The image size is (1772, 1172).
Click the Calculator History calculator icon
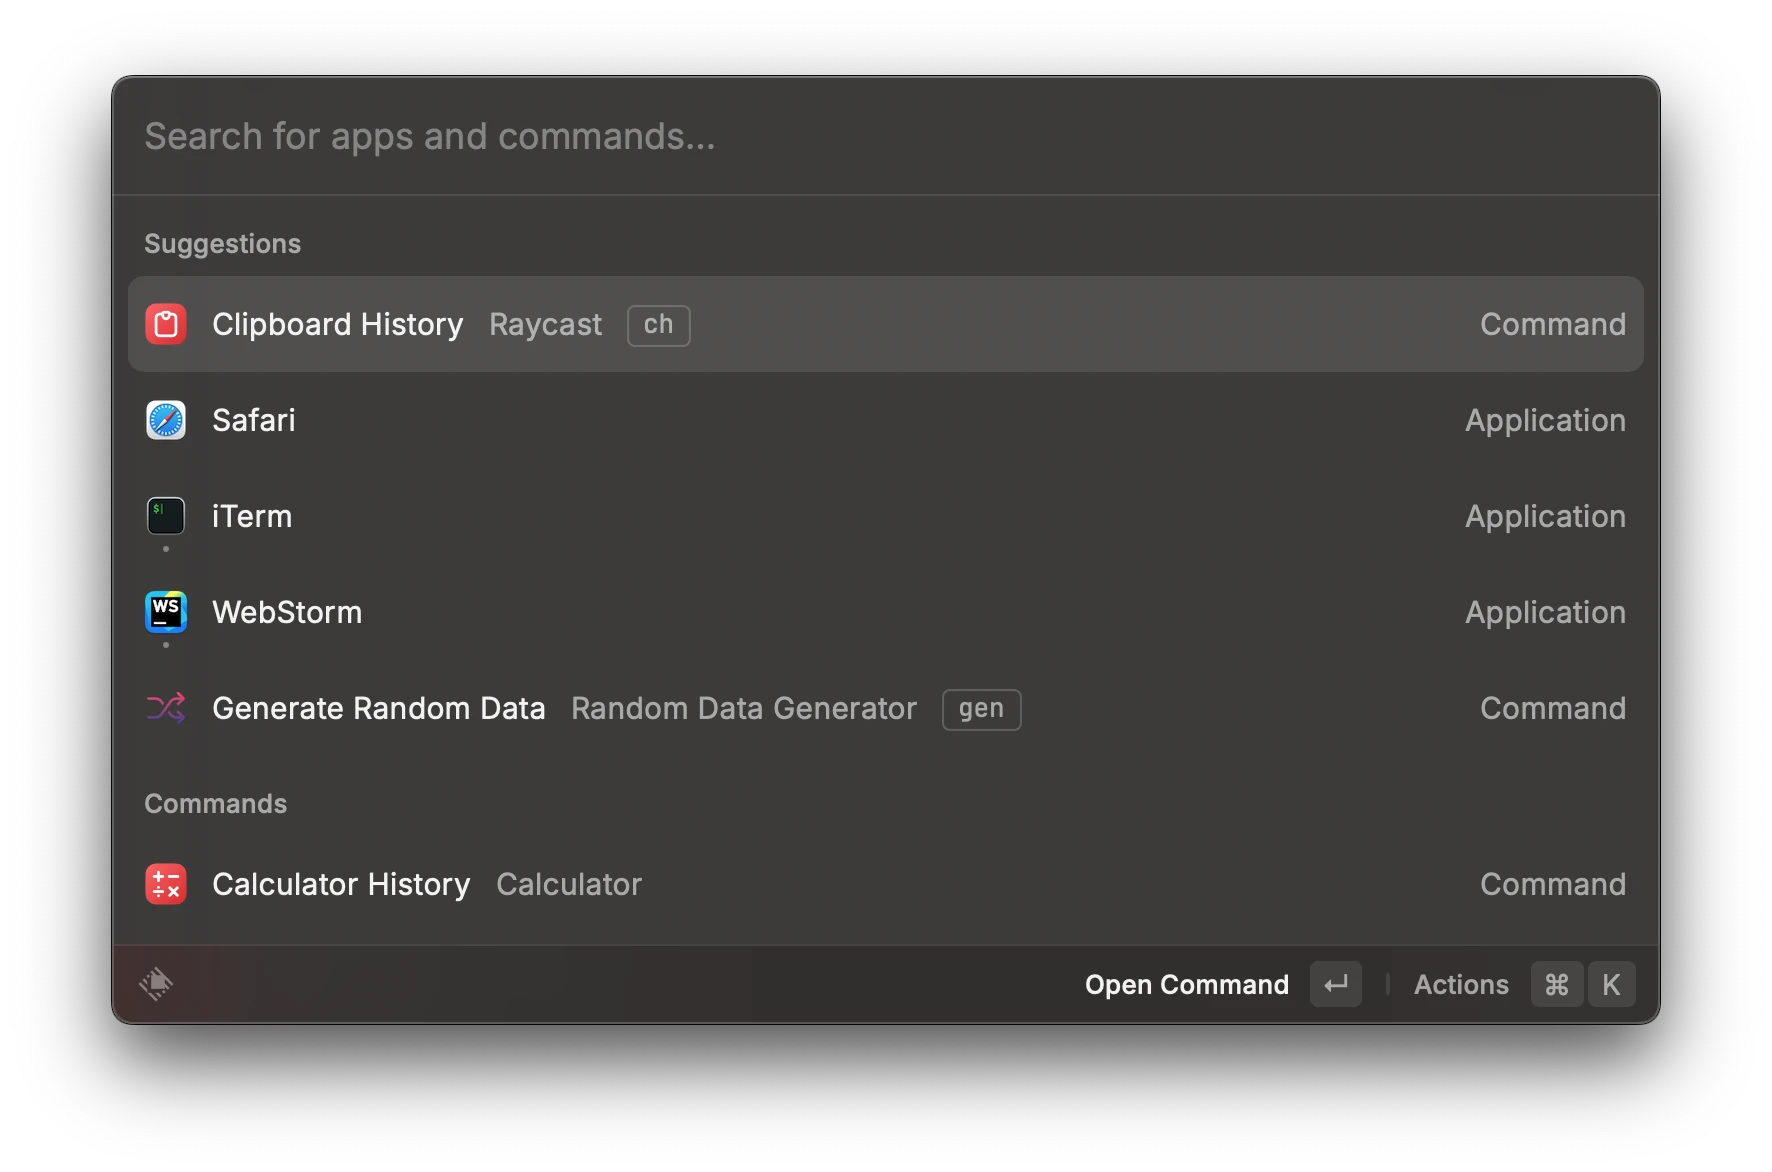point(166,884)
